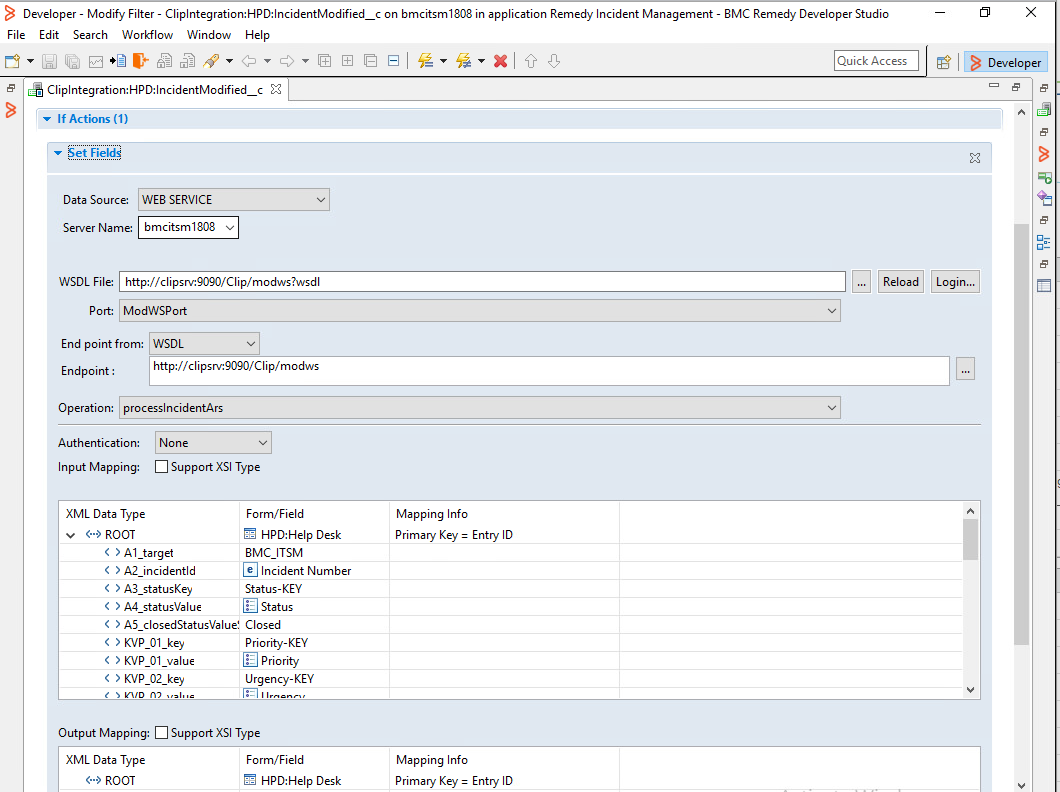This screenshot has height=792, width=1060.
Task: Click the import document arrow icon
Action: coord(118,61)
